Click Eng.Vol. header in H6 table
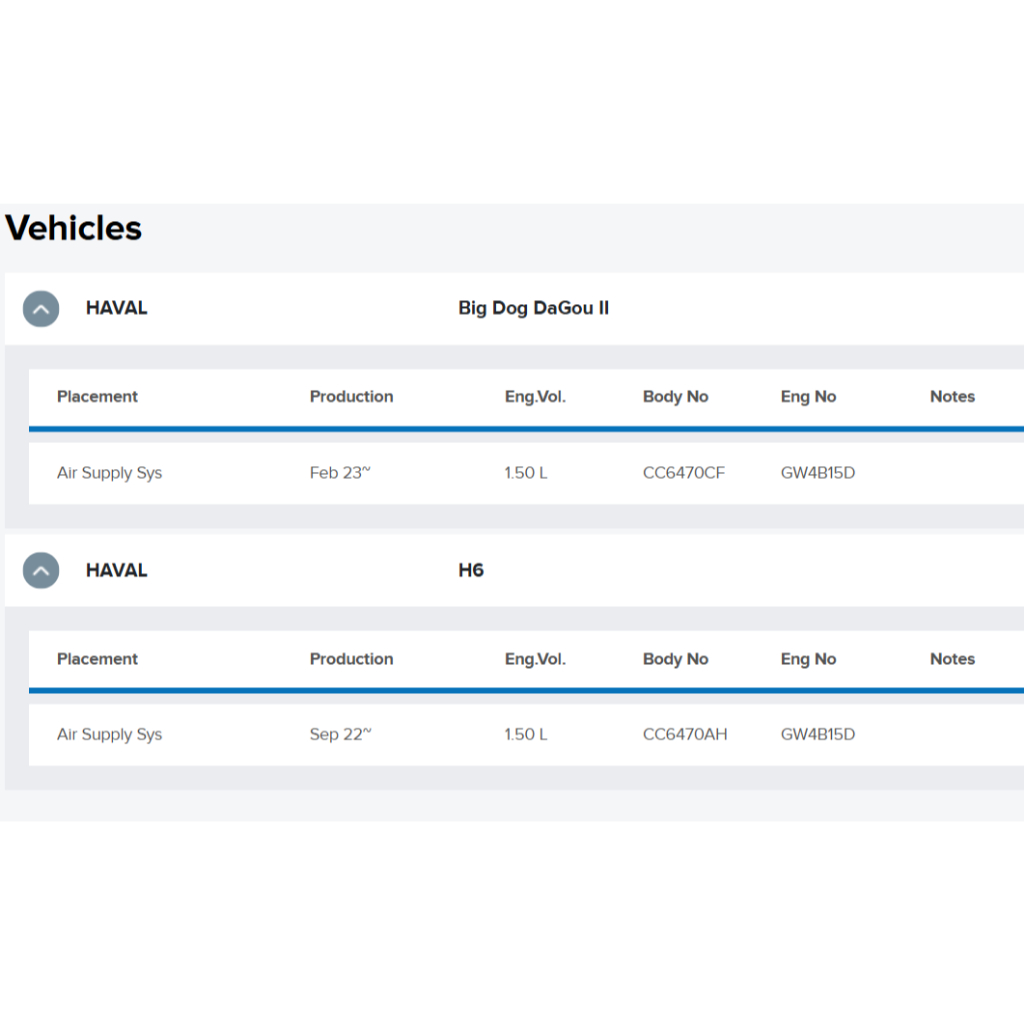 click(535, 659)
